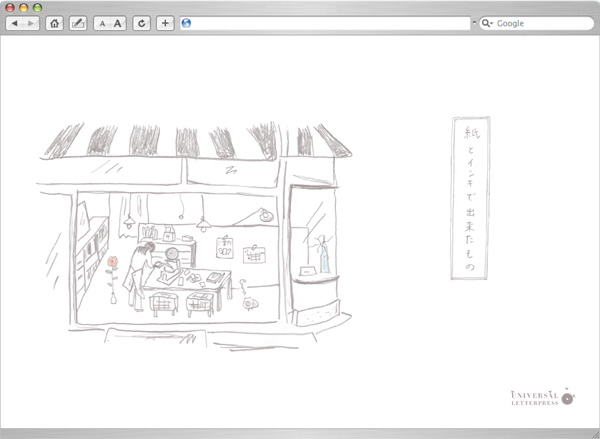The image size is (600, 439).
Task: Click the globe site icon in address bar
Action: [186, 23]
